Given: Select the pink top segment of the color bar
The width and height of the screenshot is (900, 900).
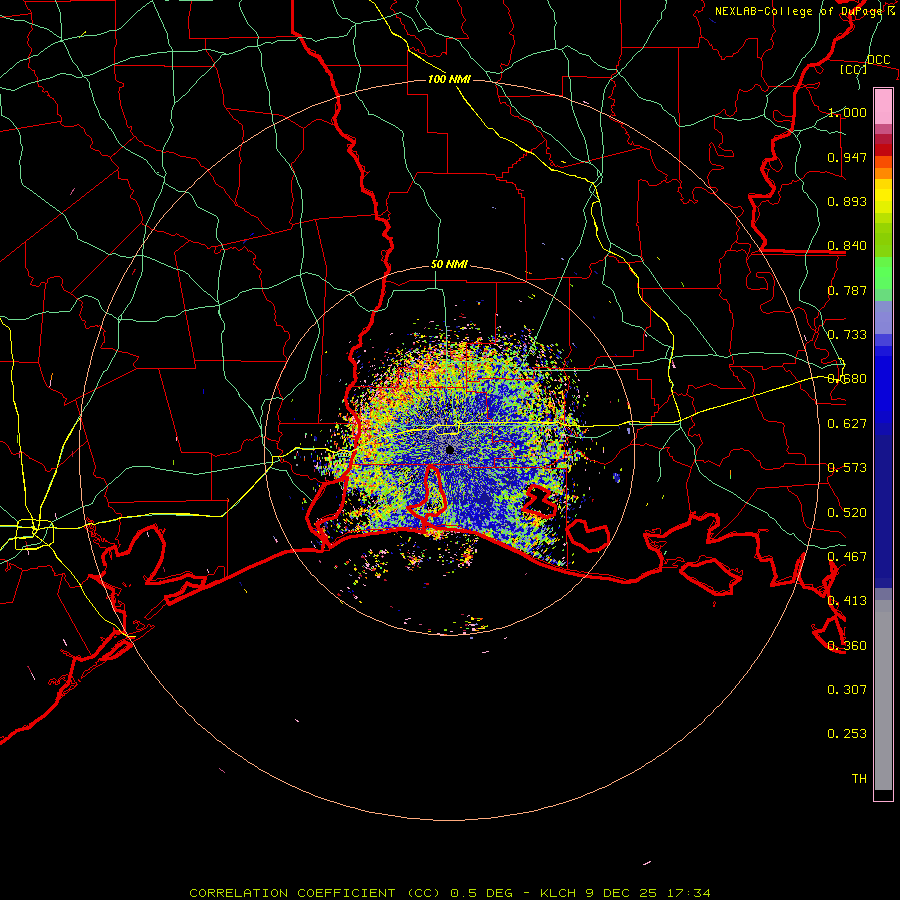Looking at the screenshot, I should coord(883,107).
